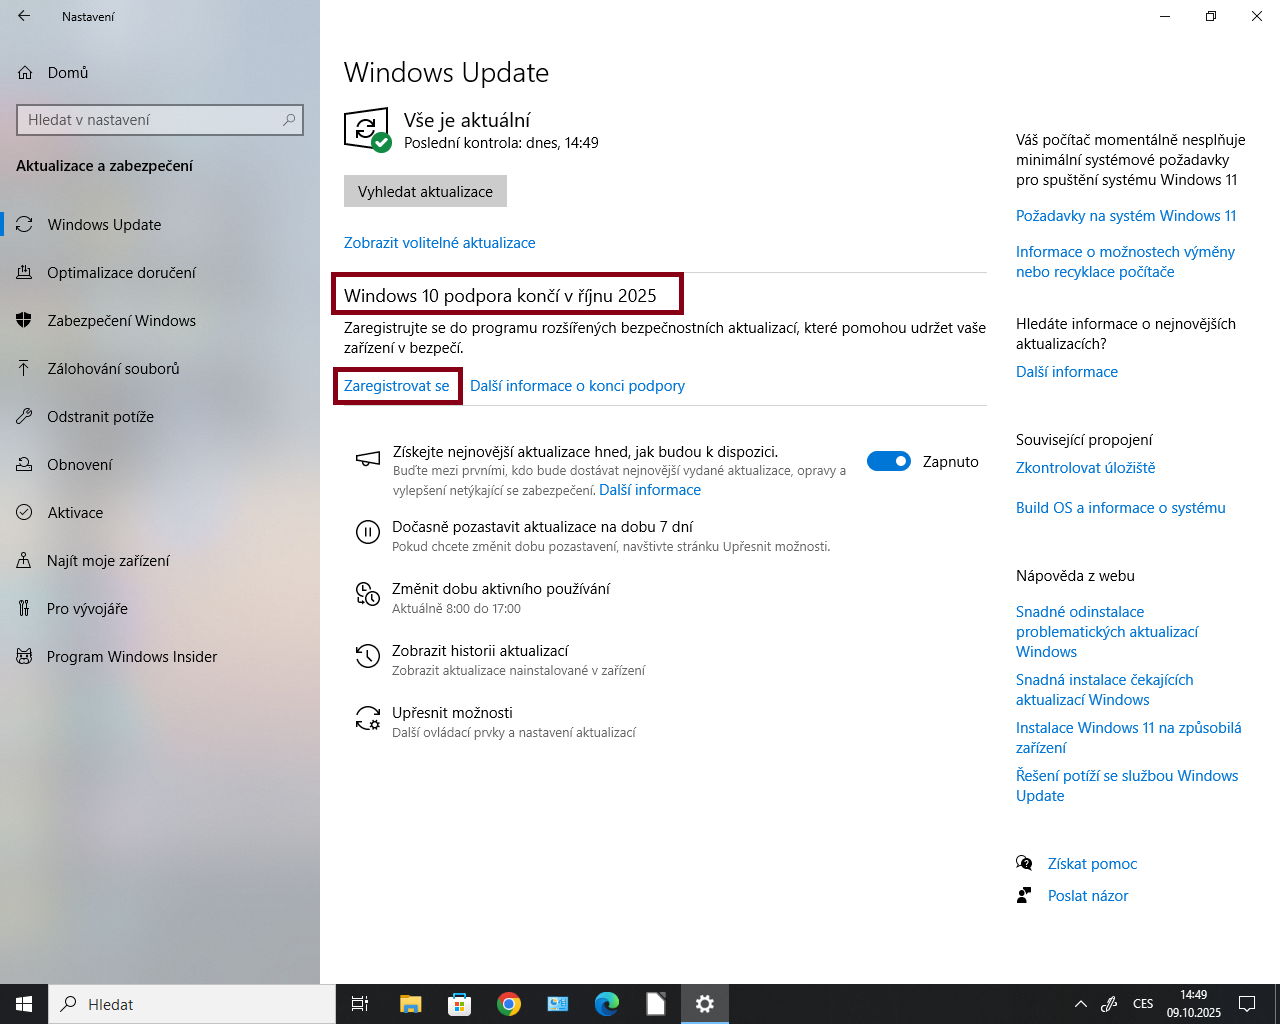
Task: Open Build OS a informace o systému
Action: (1120, 508)
